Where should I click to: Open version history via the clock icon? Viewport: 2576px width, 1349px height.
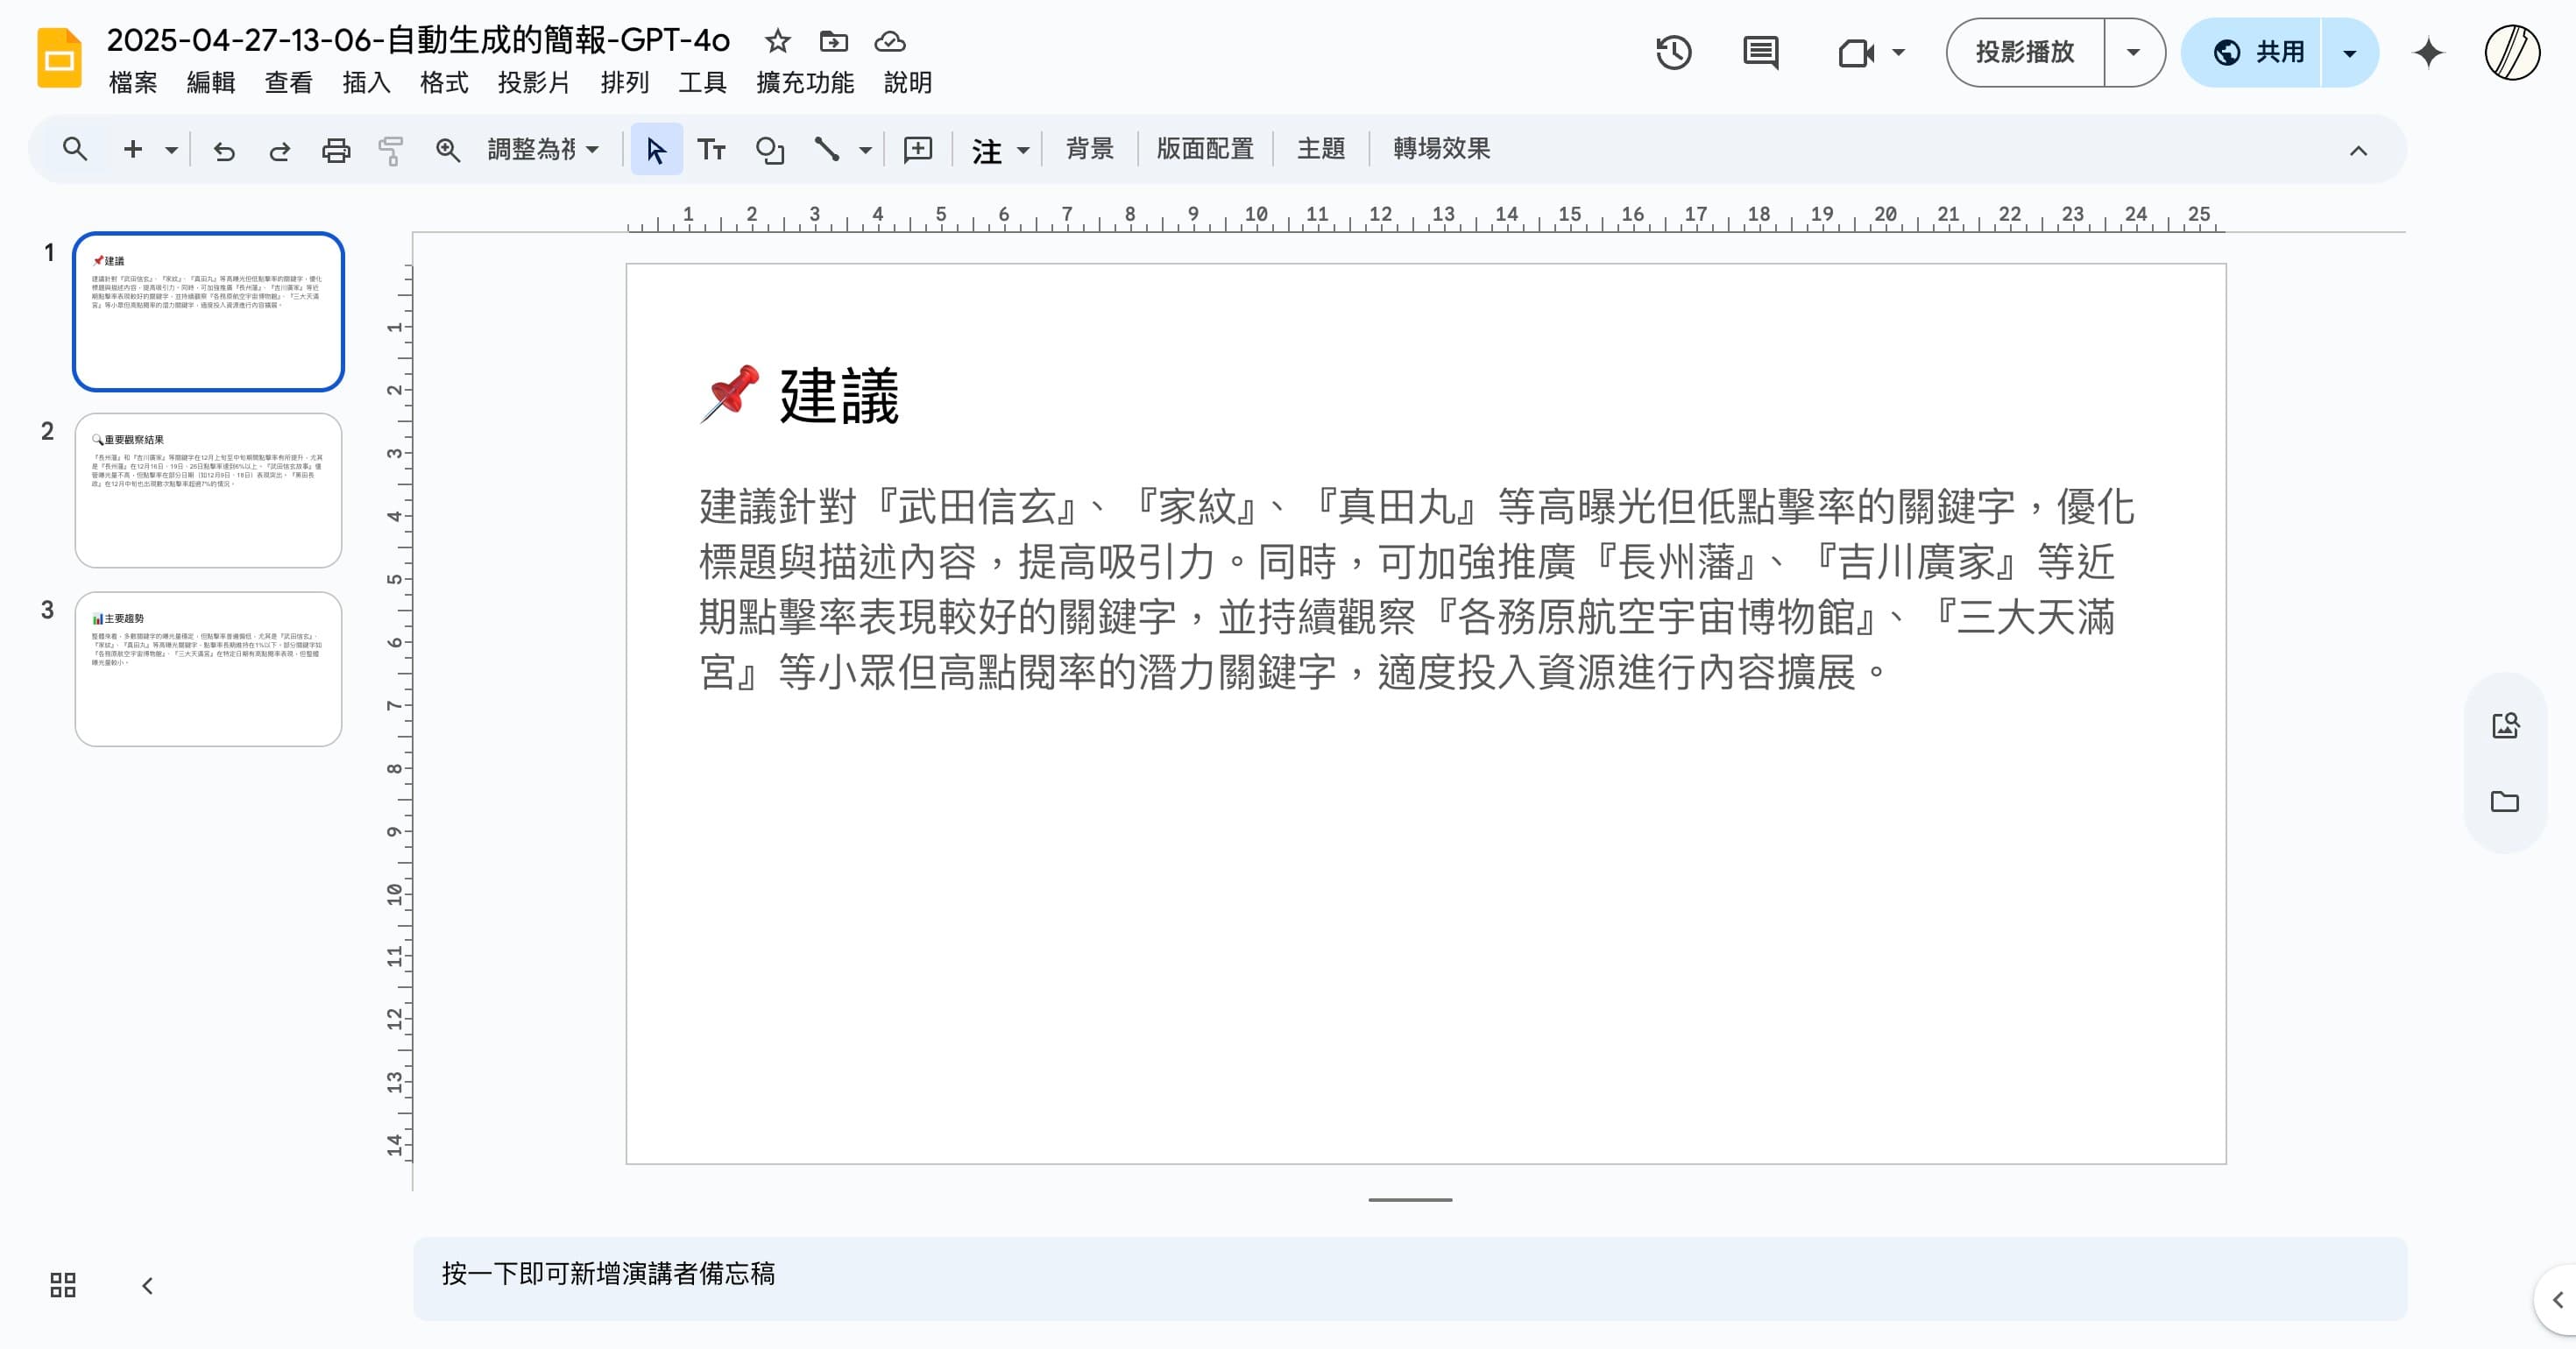pyautogui.click(x=1674, y=52)
